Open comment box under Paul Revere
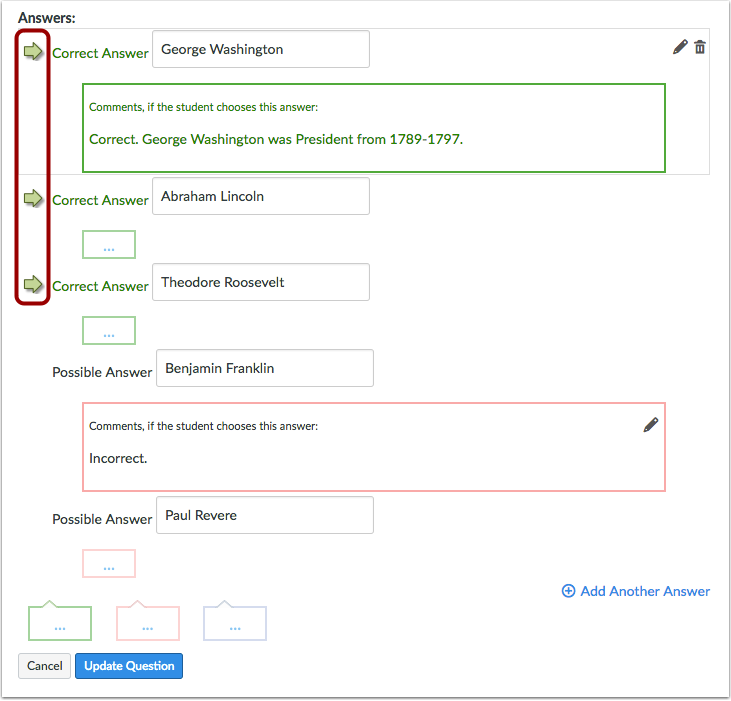The height and width of the screenshot is (701, 731). coord(109,564)
